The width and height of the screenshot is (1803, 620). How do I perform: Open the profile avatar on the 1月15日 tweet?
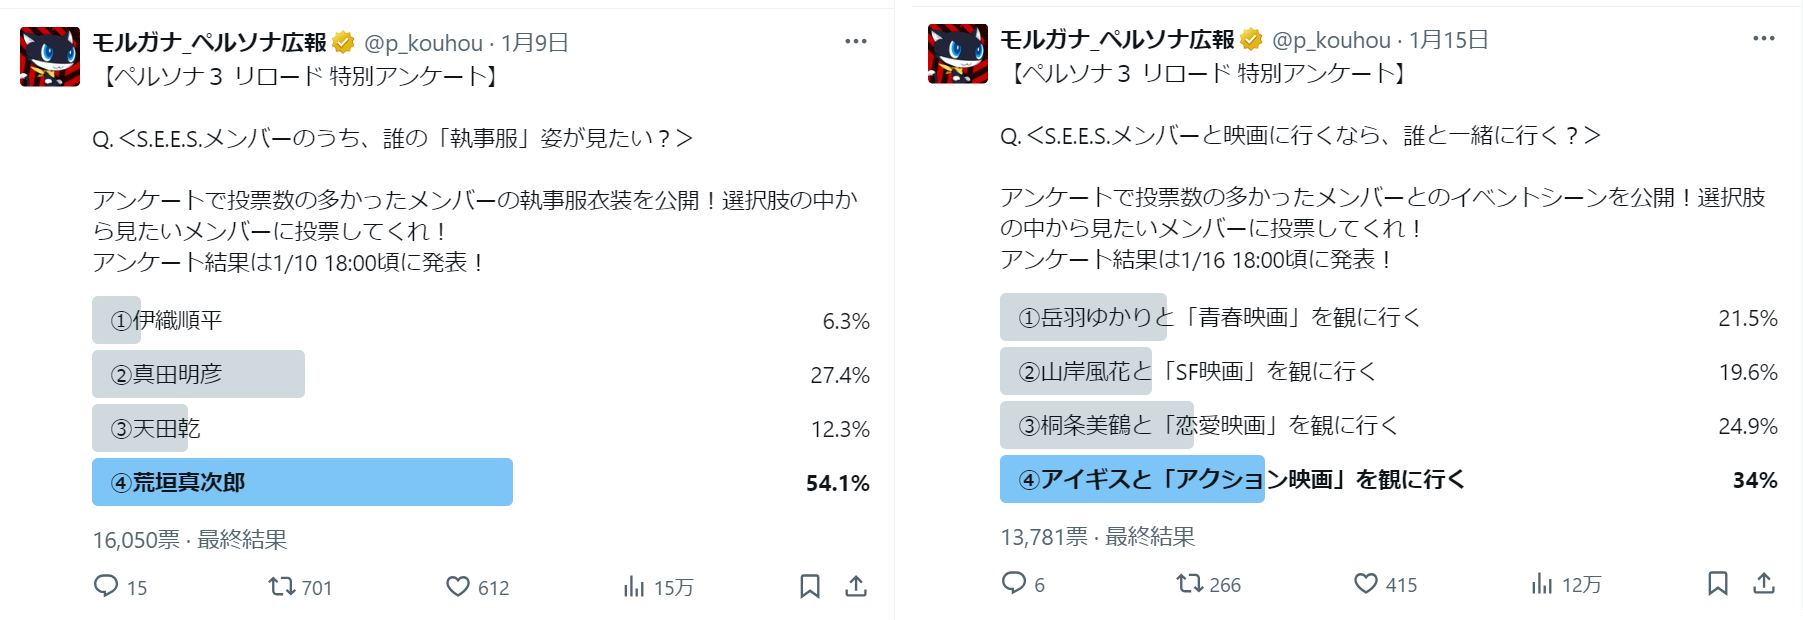point(958,54)
